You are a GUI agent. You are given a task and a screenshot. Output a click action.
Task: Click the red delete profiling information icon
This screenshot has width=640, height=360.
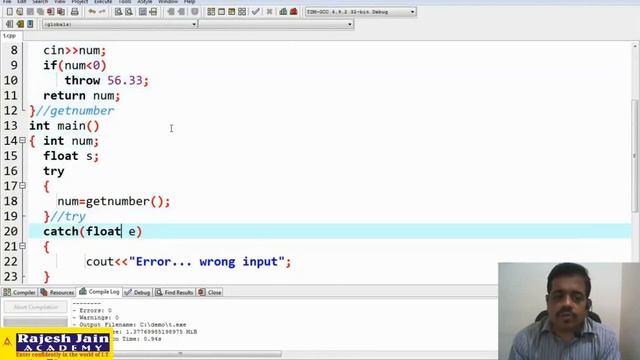pos(293,12)
